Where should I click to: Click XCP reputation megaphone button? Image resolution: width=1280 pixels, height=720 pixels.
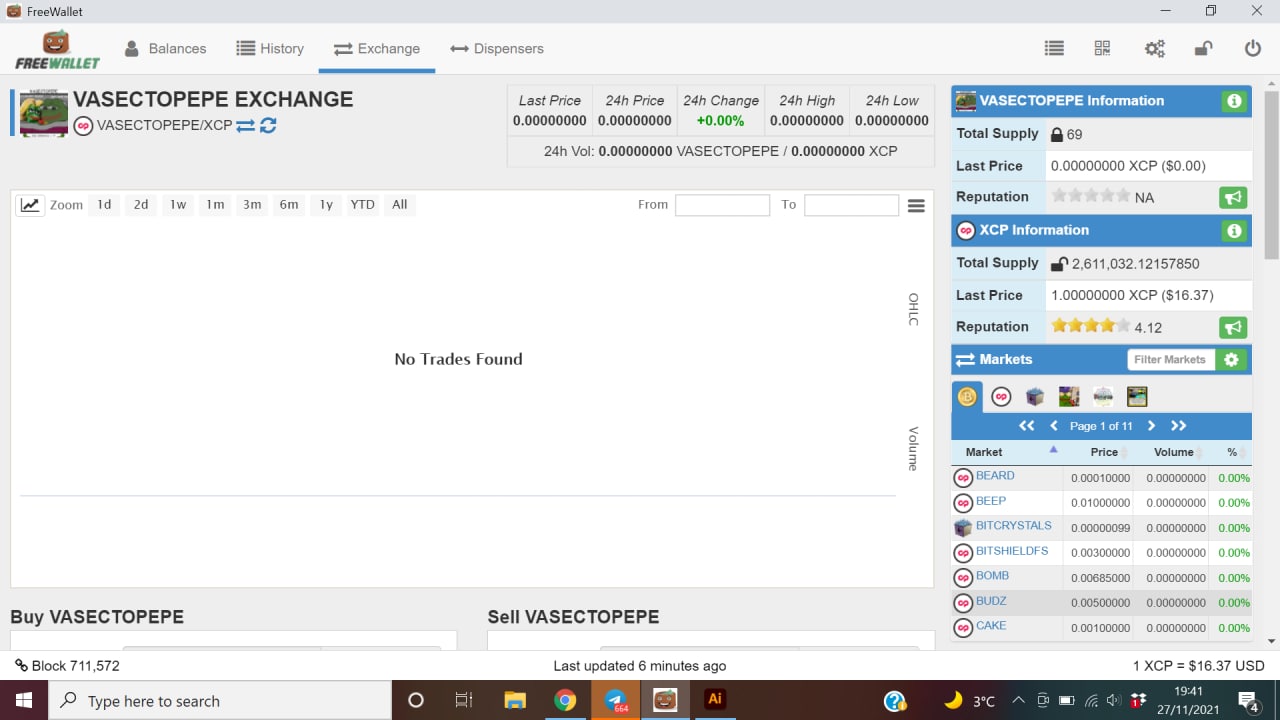[1233, 327]
